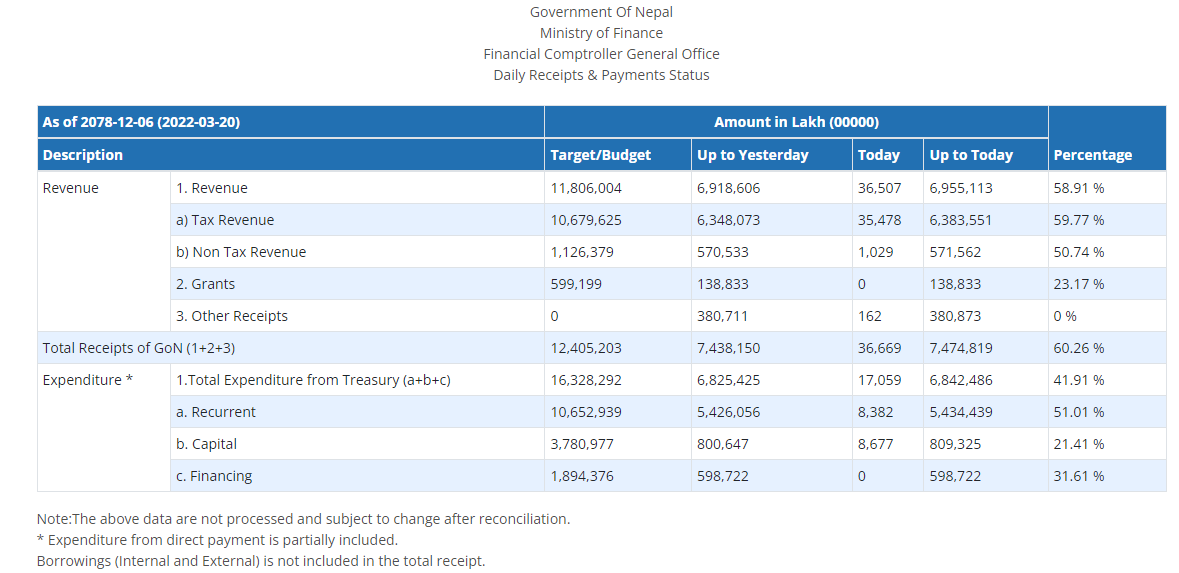Select the Percentage column header
This screenshot has height=573, width=1179.
[x=1092, y=155]
